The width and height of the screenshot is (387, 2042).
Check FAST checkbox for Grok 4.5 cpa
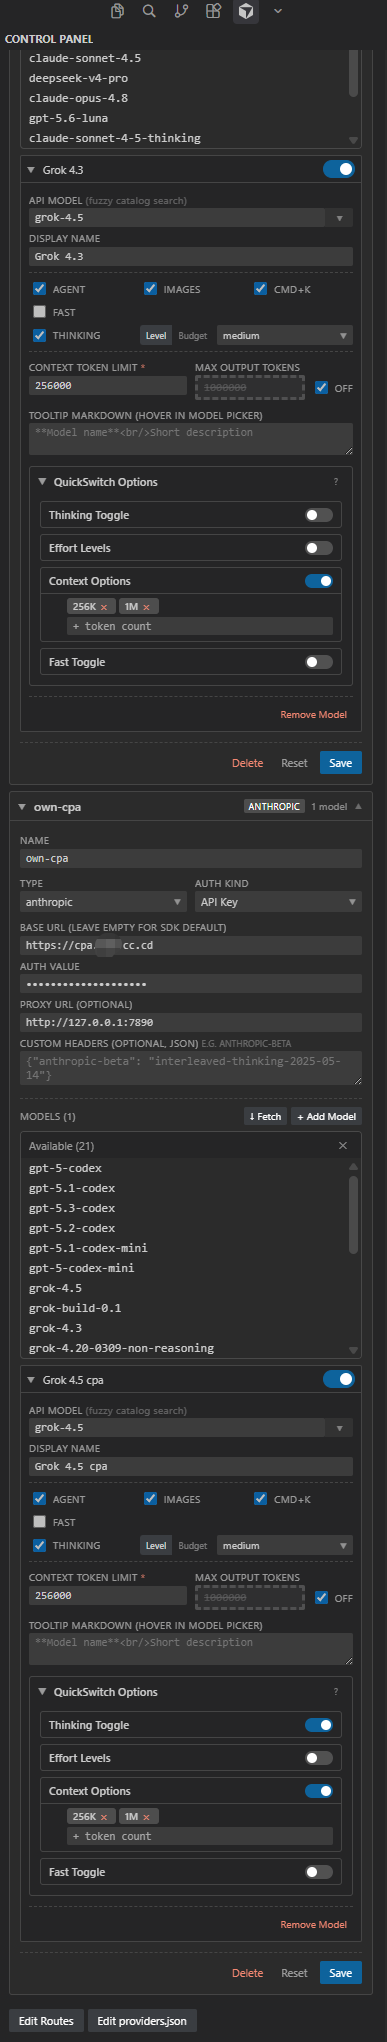pyautogui.click(x=39, y=1522)
